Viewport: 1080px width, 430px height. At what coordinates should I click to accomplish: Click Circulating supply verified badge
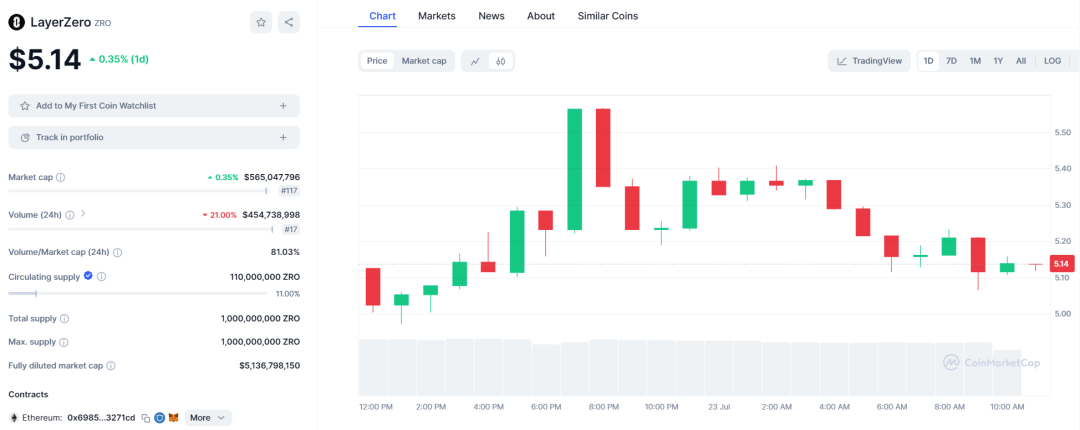tap(88, 276)
